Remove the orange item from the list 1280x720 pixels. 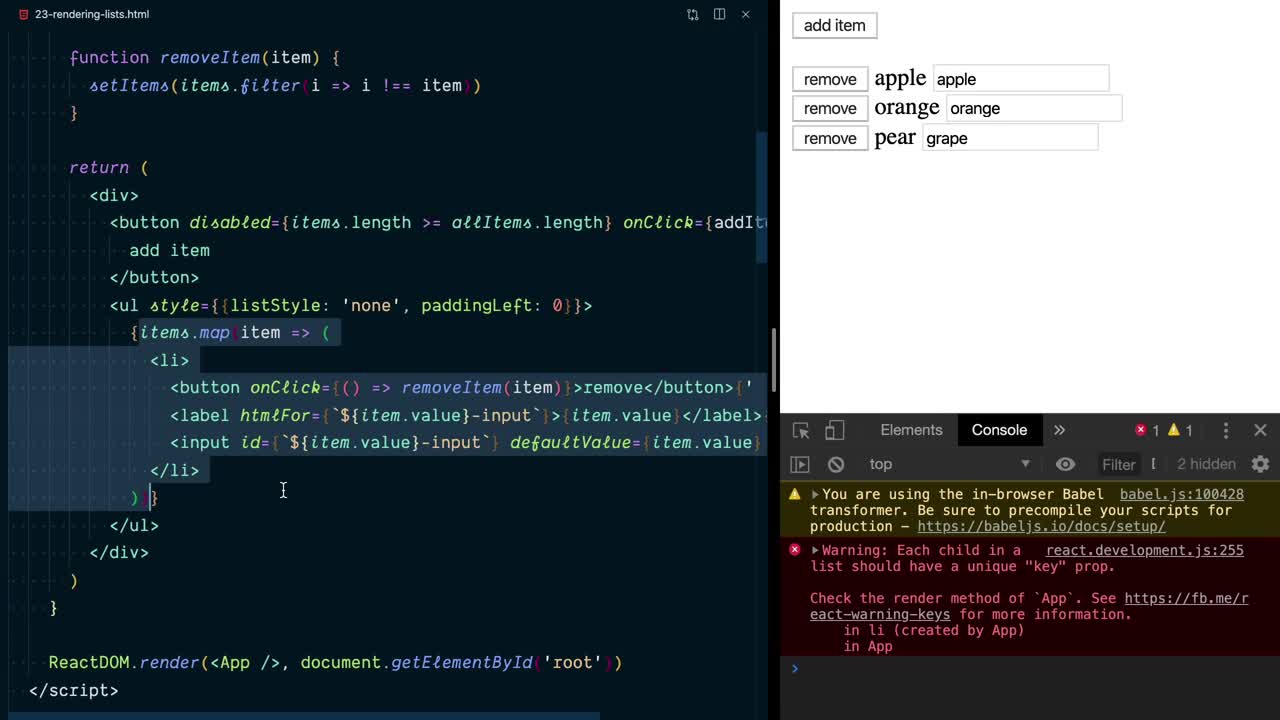(x=830, y=108)
